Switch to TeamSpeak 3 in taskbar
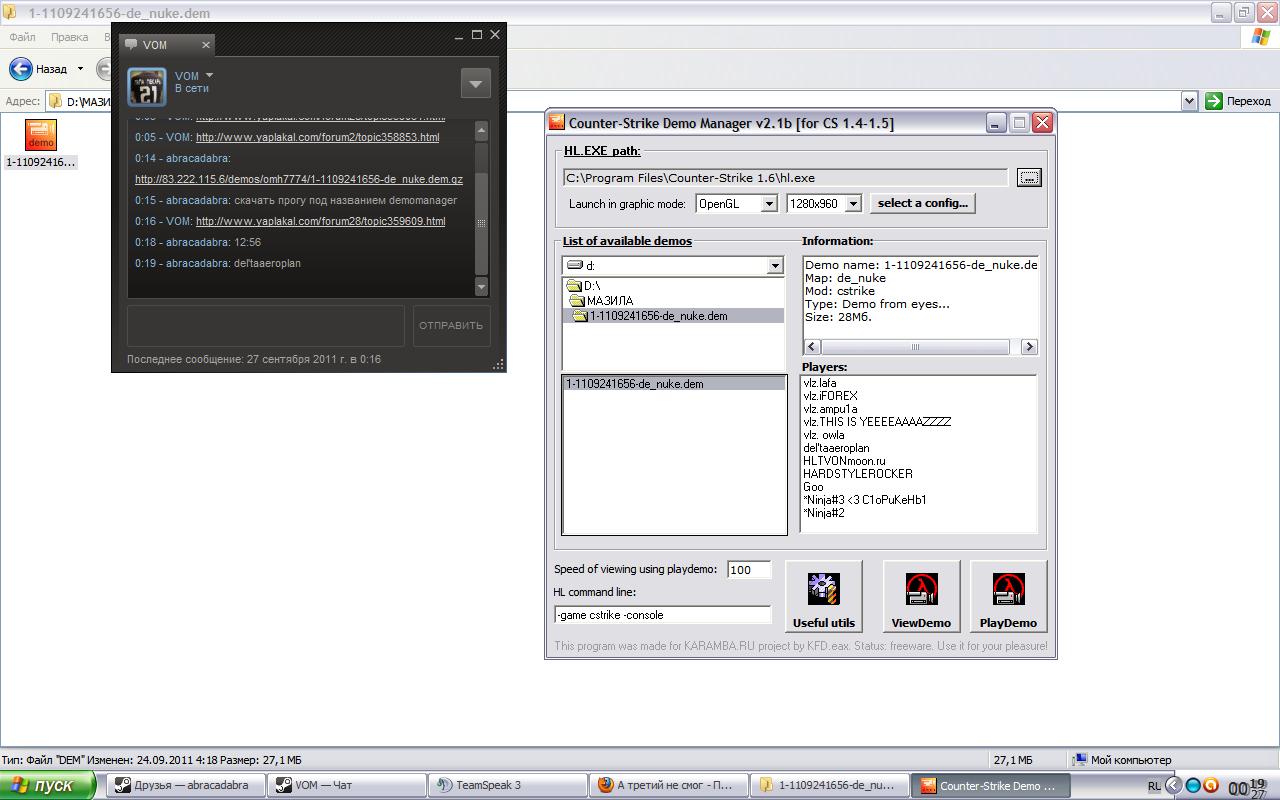 point(507,785)
